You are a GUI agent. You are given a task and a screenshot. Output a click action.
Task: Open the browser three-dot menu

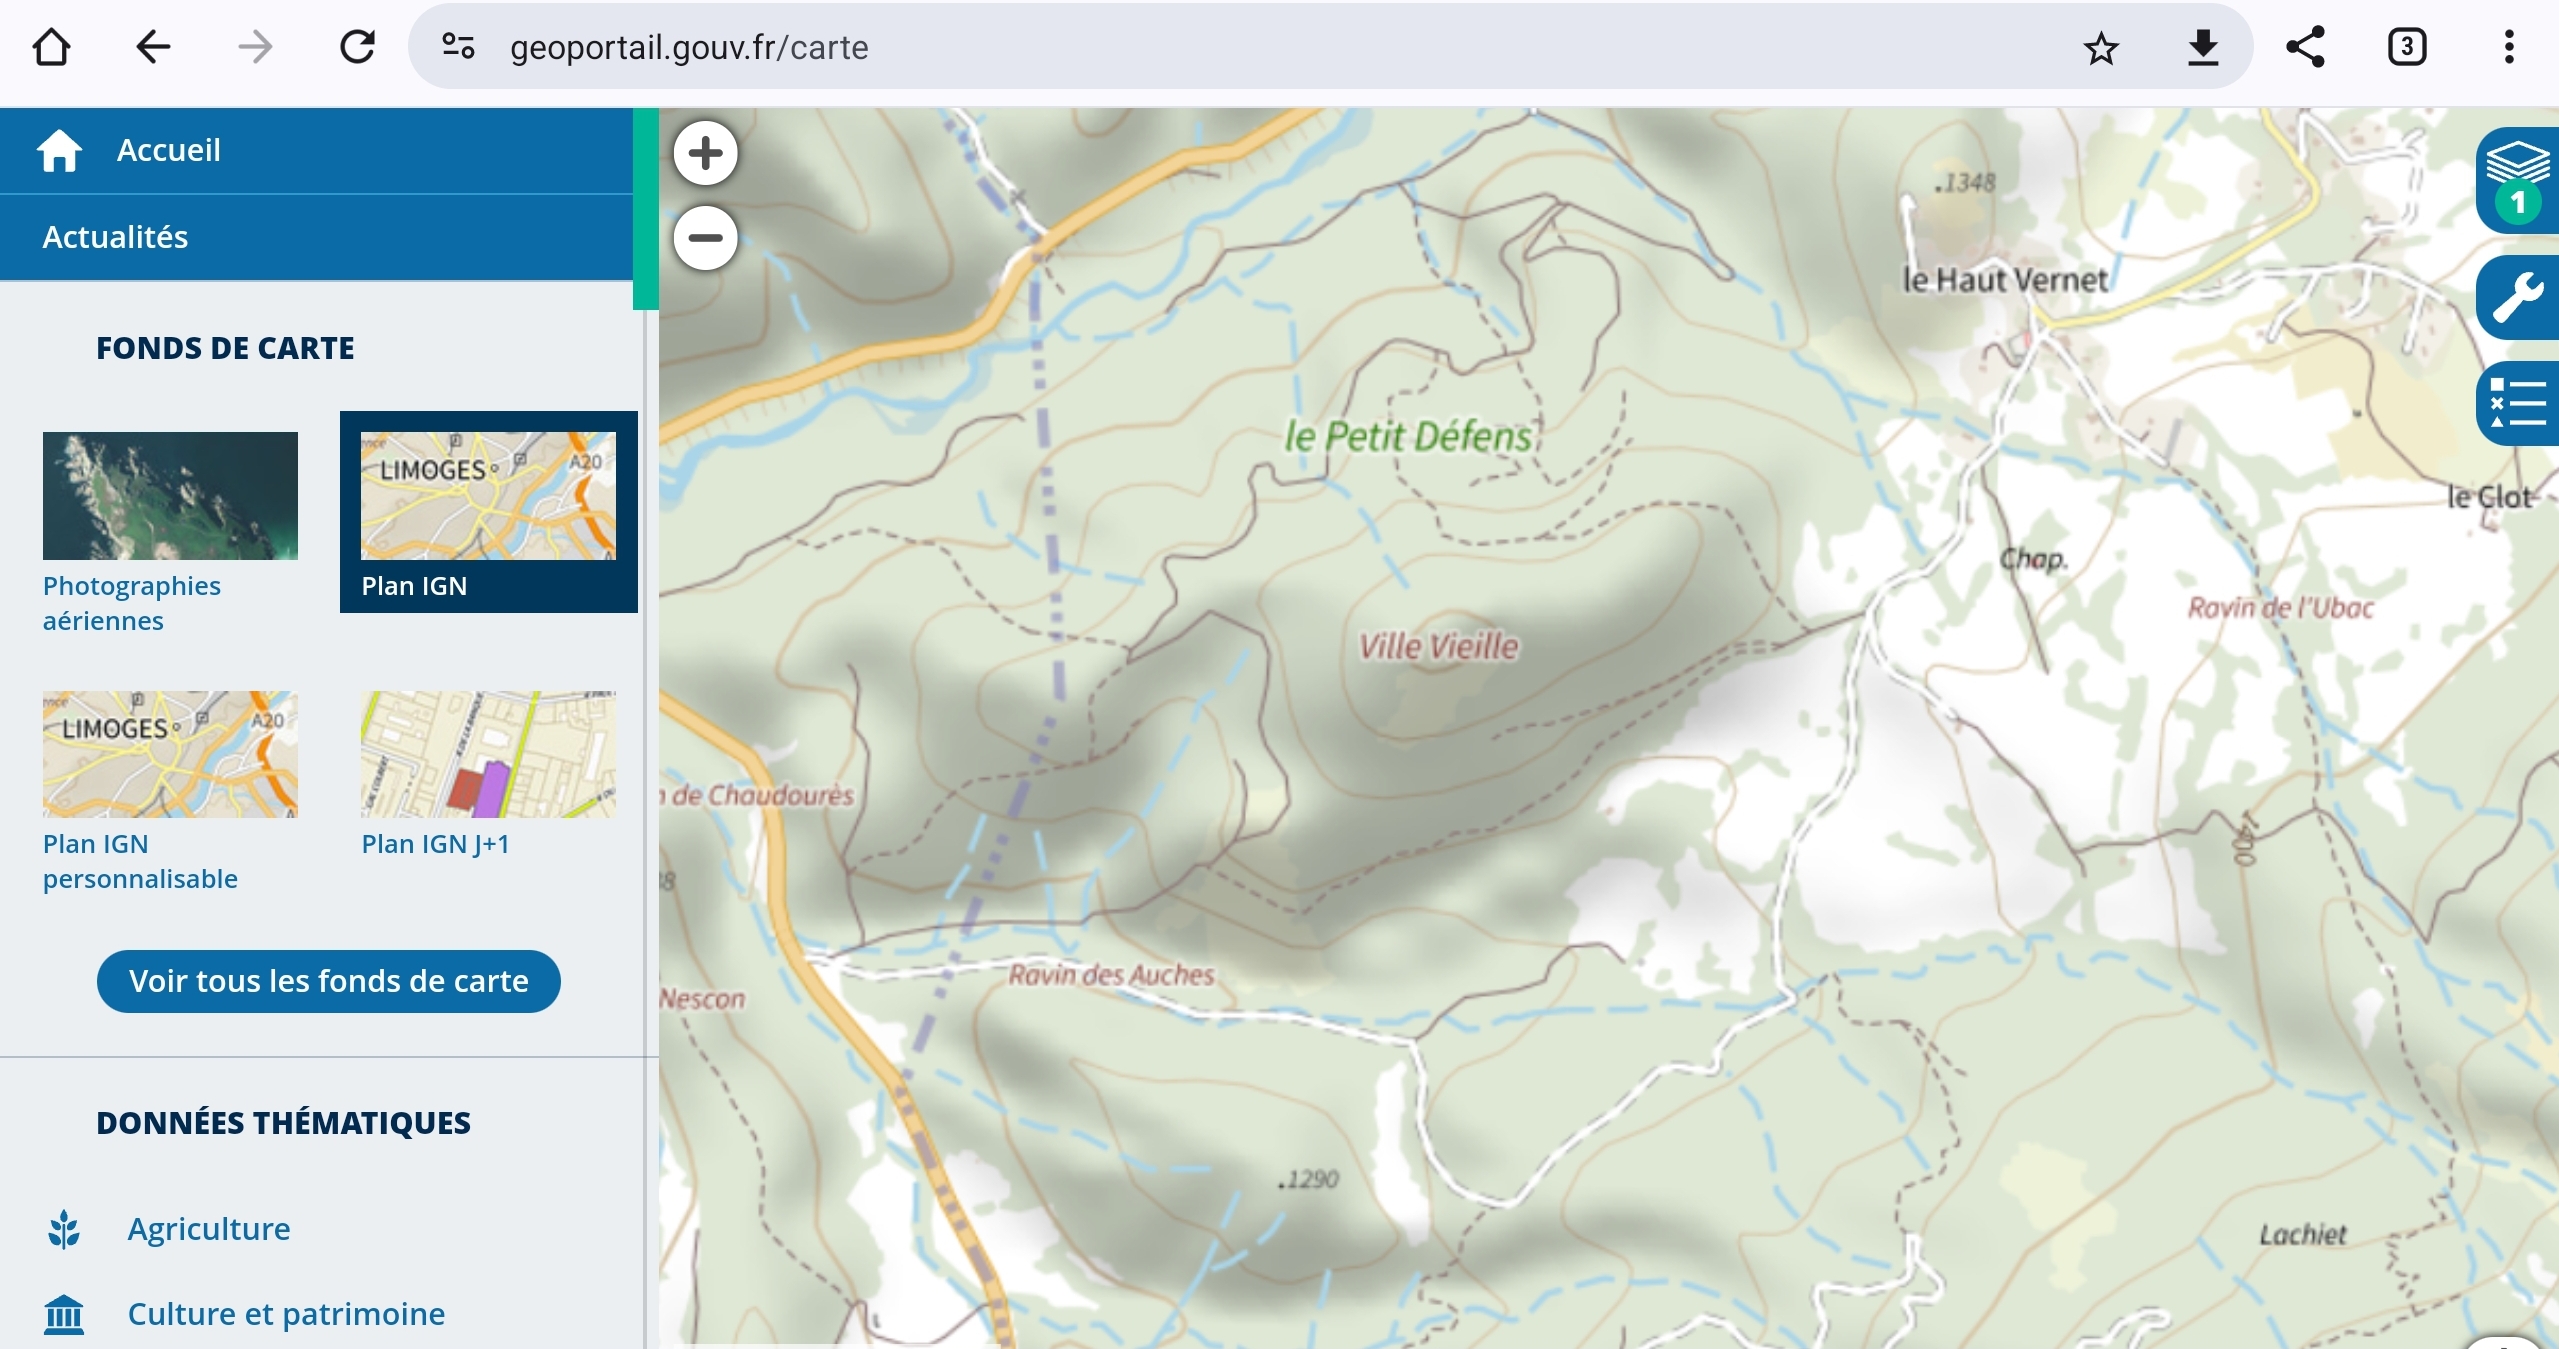coord(2509,47)
